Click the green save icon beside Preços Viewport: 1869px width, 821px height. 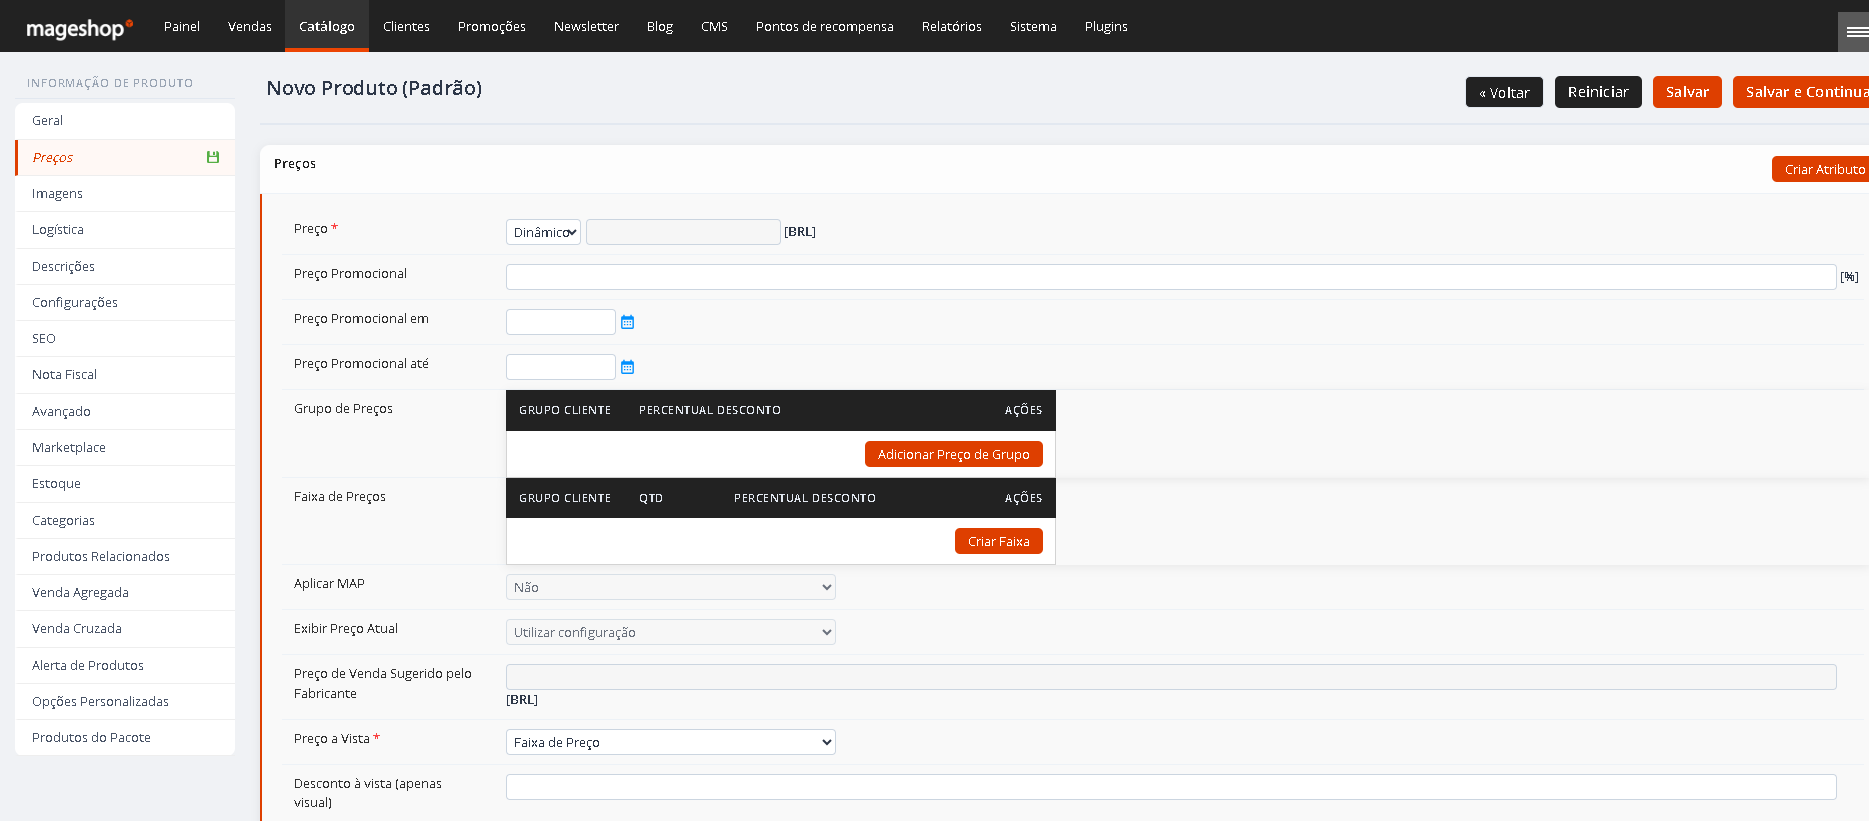[212, 157]
